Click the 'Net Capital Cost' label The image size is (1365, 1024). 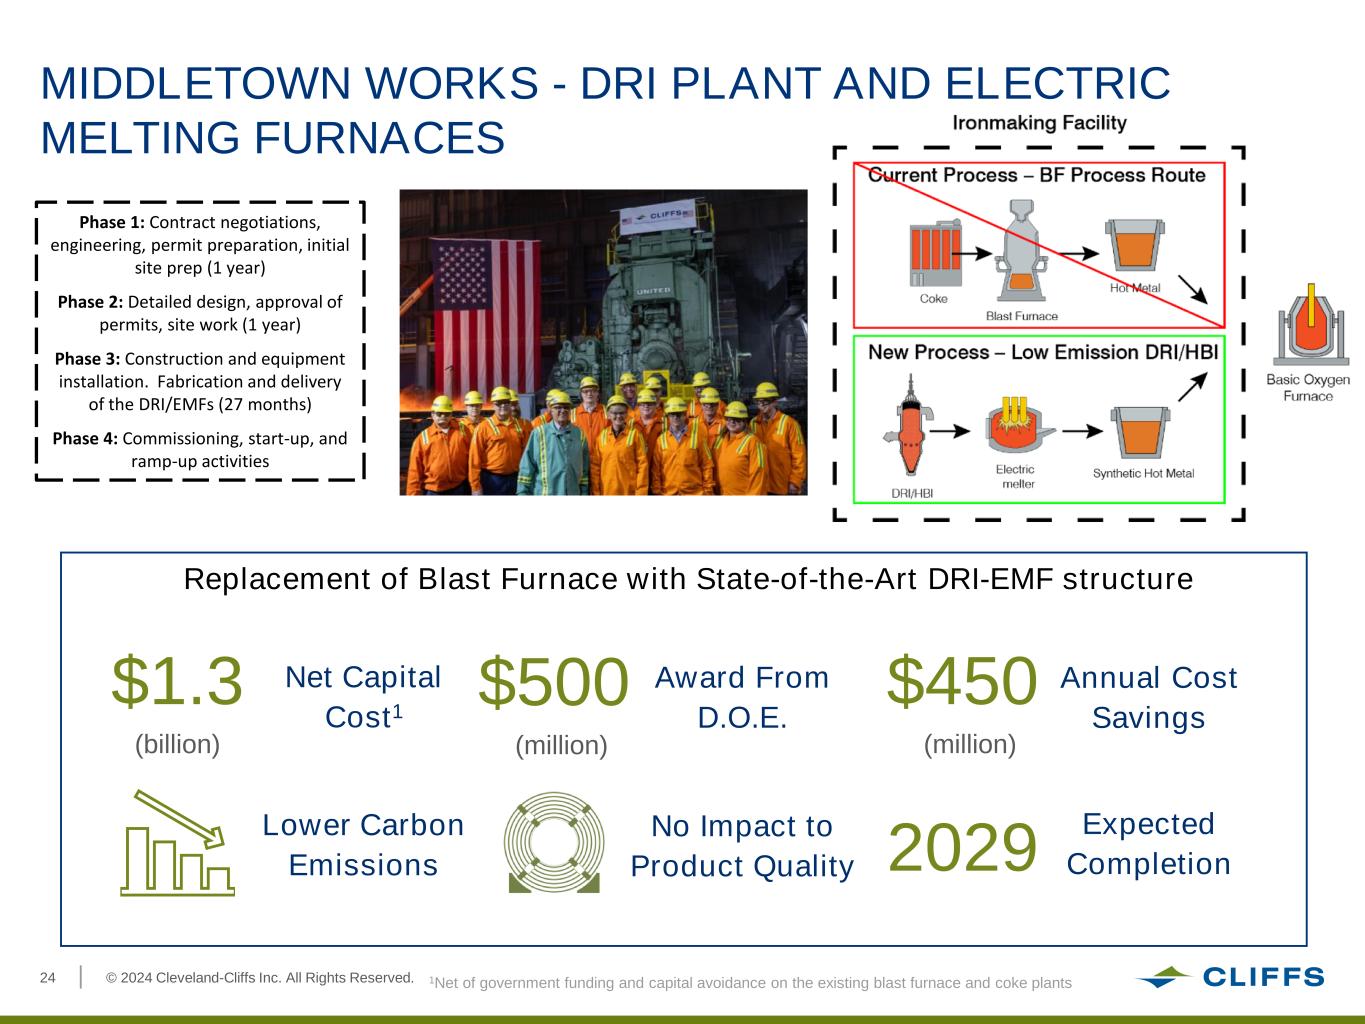pos(363,697)
